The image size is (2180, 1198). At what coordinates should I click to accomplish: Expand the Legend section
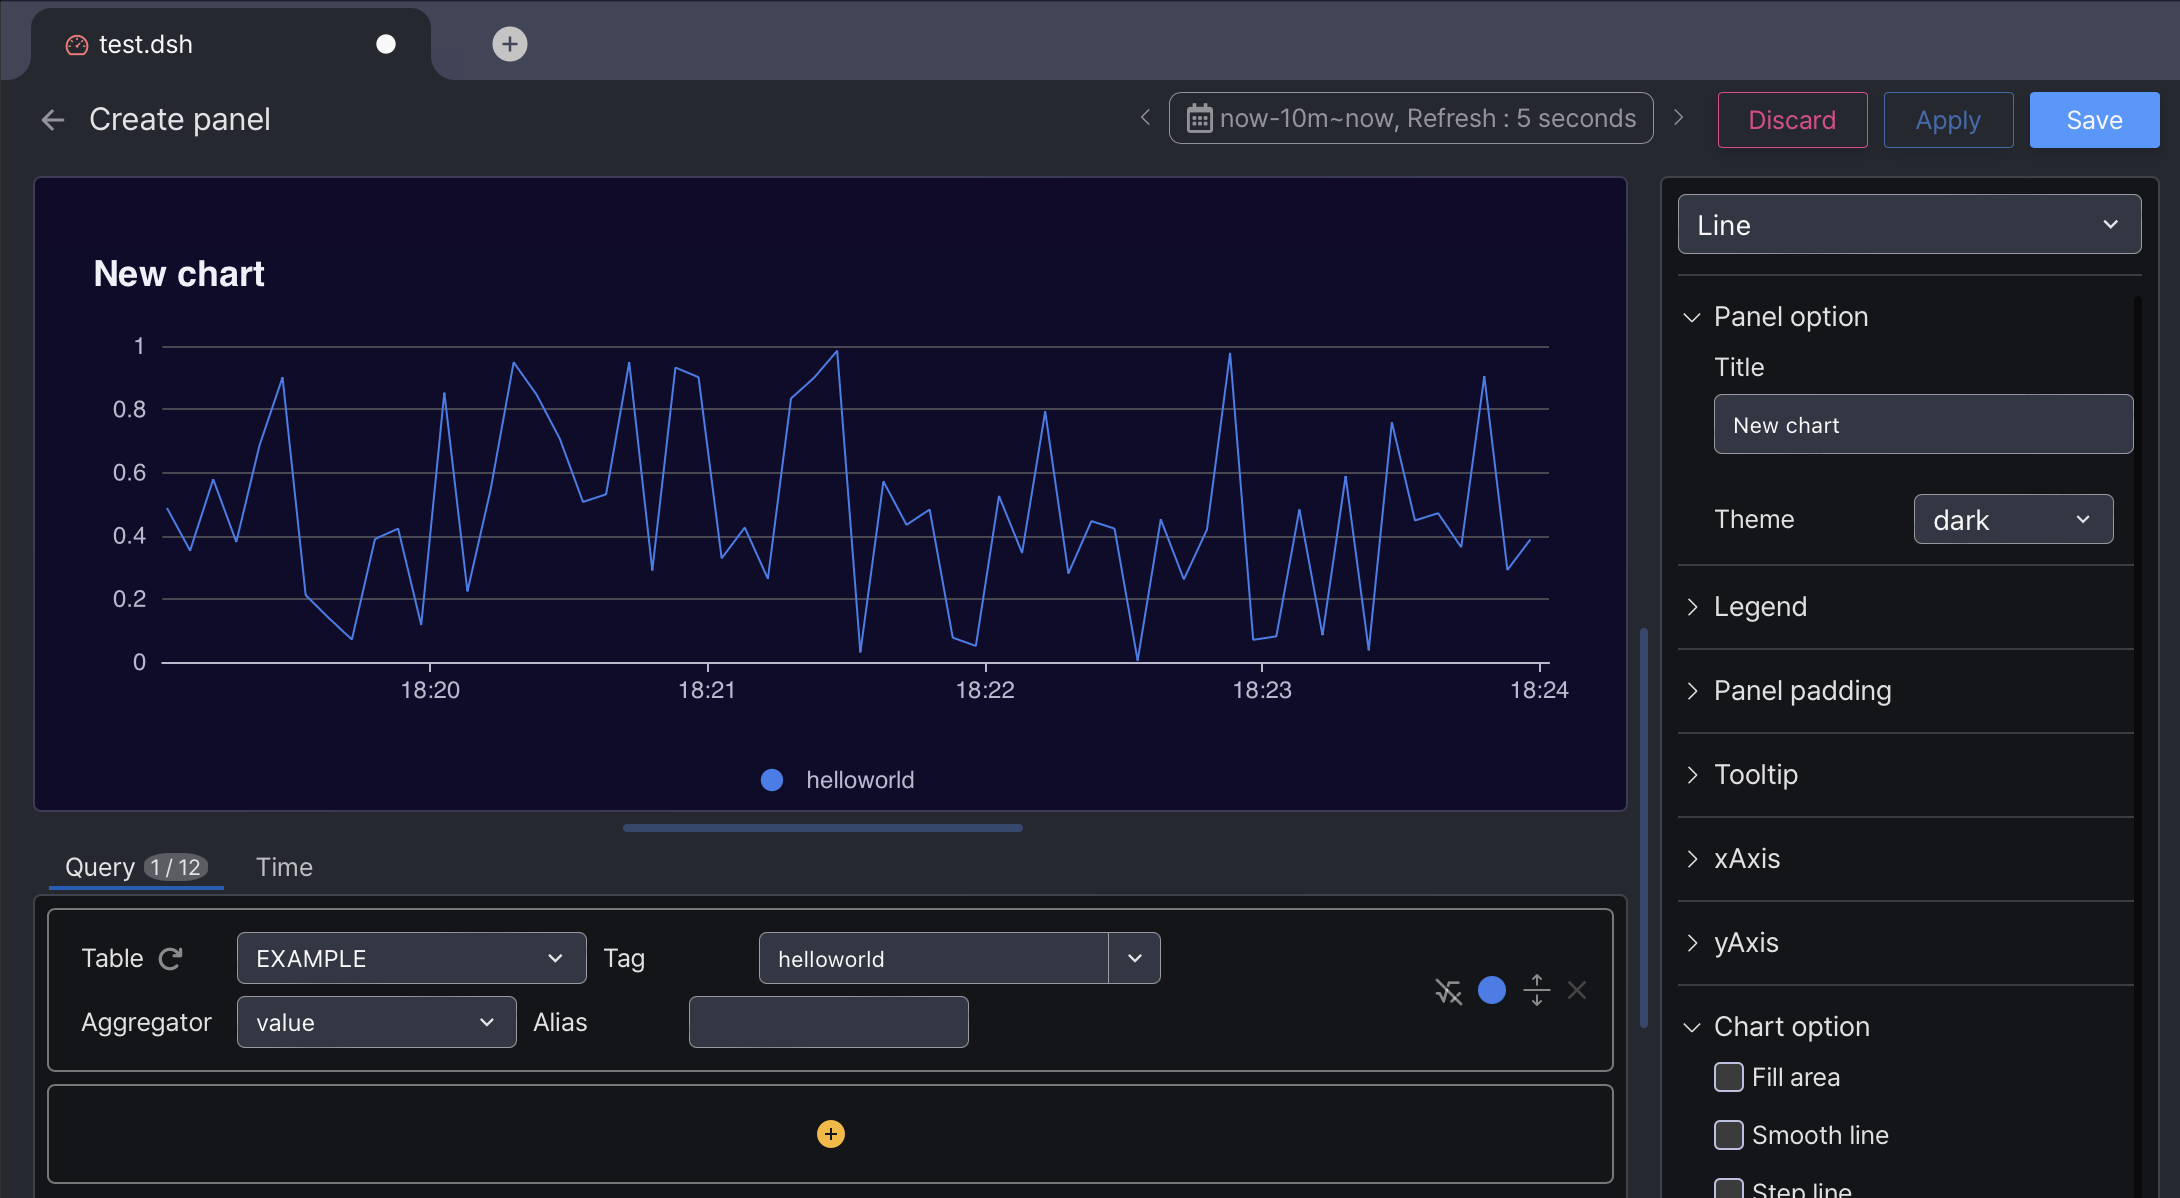[x=1760, y=607]
